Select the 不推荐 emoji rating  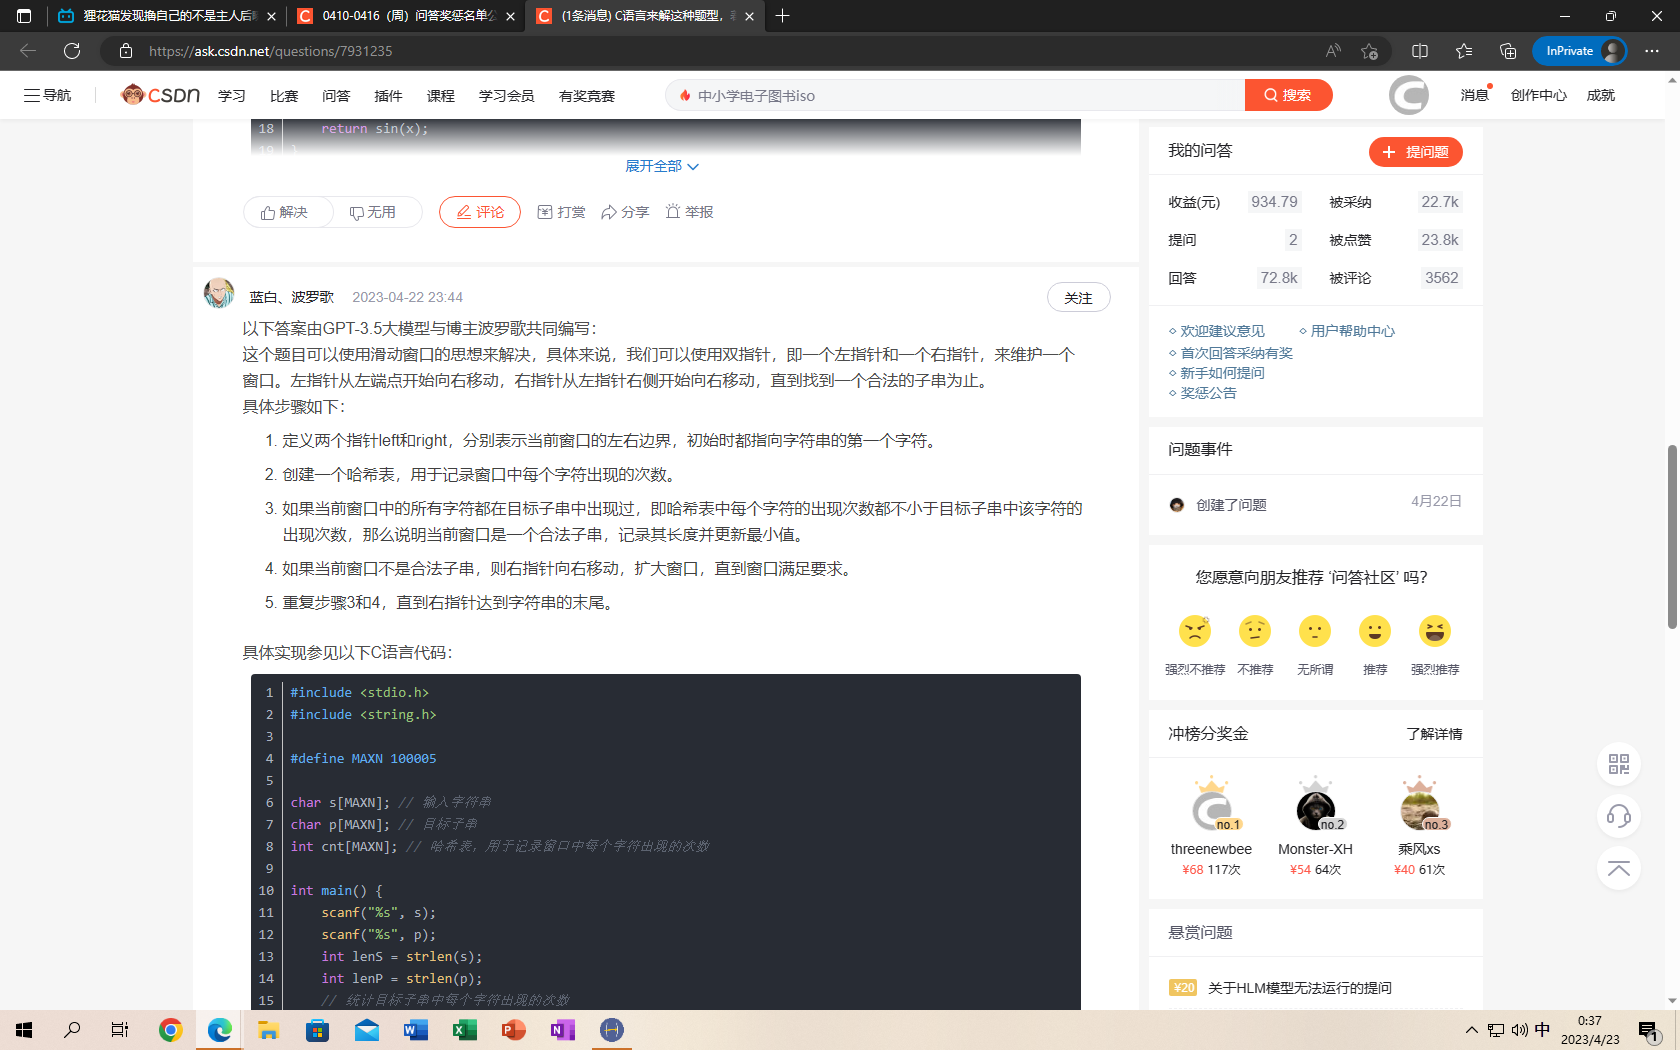[x=1255, y=632]
